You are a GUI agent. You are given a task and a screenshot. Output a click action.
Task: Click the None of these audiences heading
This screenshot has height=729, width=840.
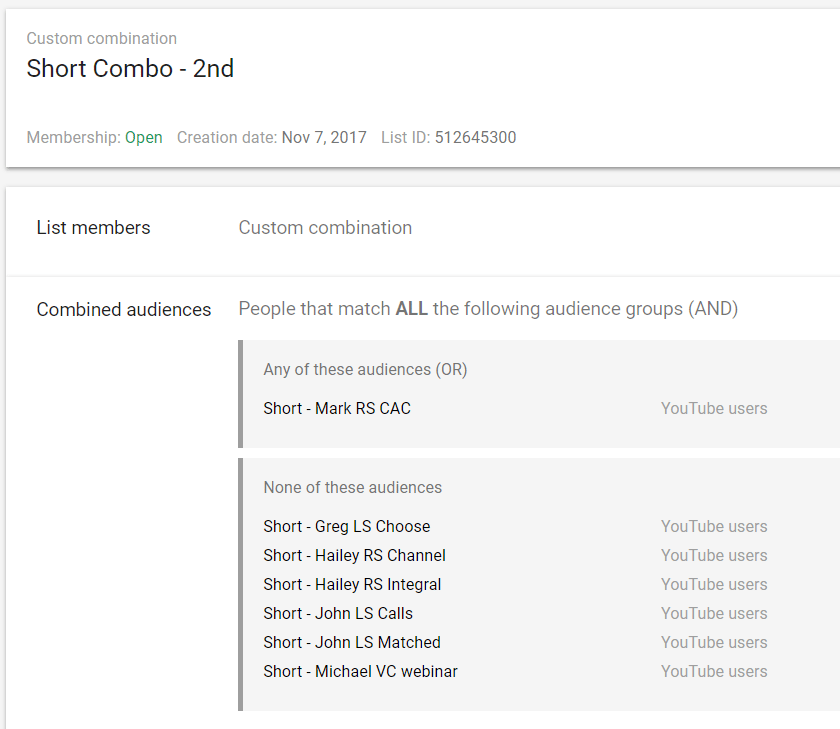click(x=352, y=488)
